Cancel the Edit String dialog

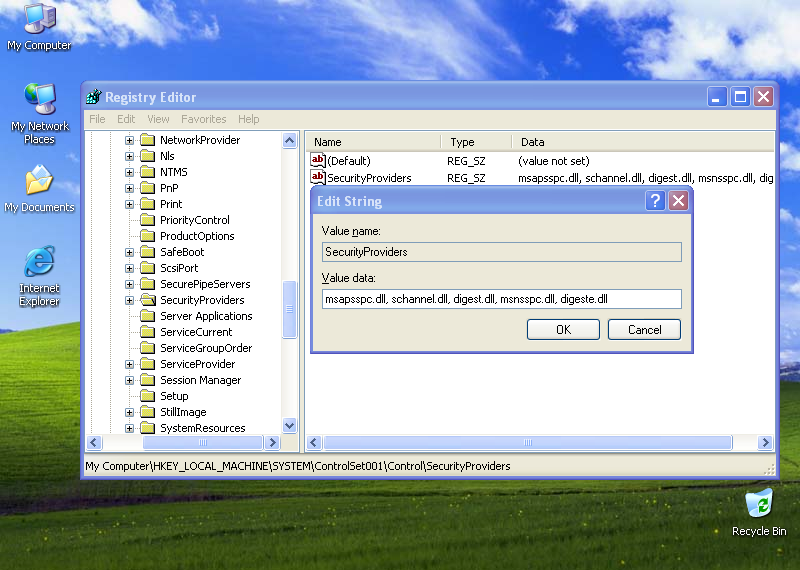pyautogui.click(x=644, y=330)
